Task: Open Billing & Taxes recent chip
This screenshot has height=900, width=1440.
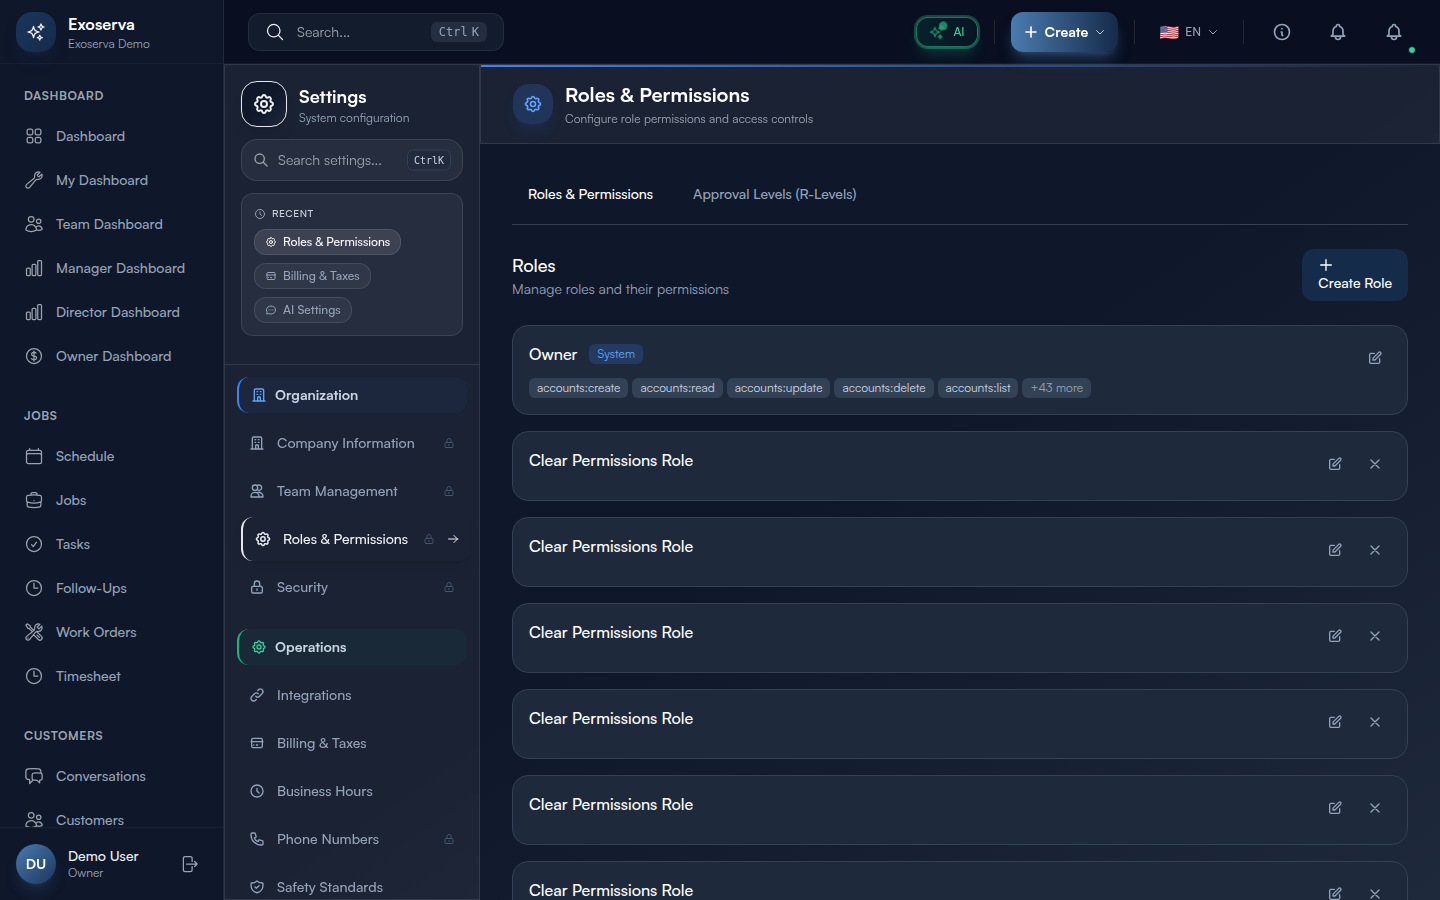Action: 312,276
